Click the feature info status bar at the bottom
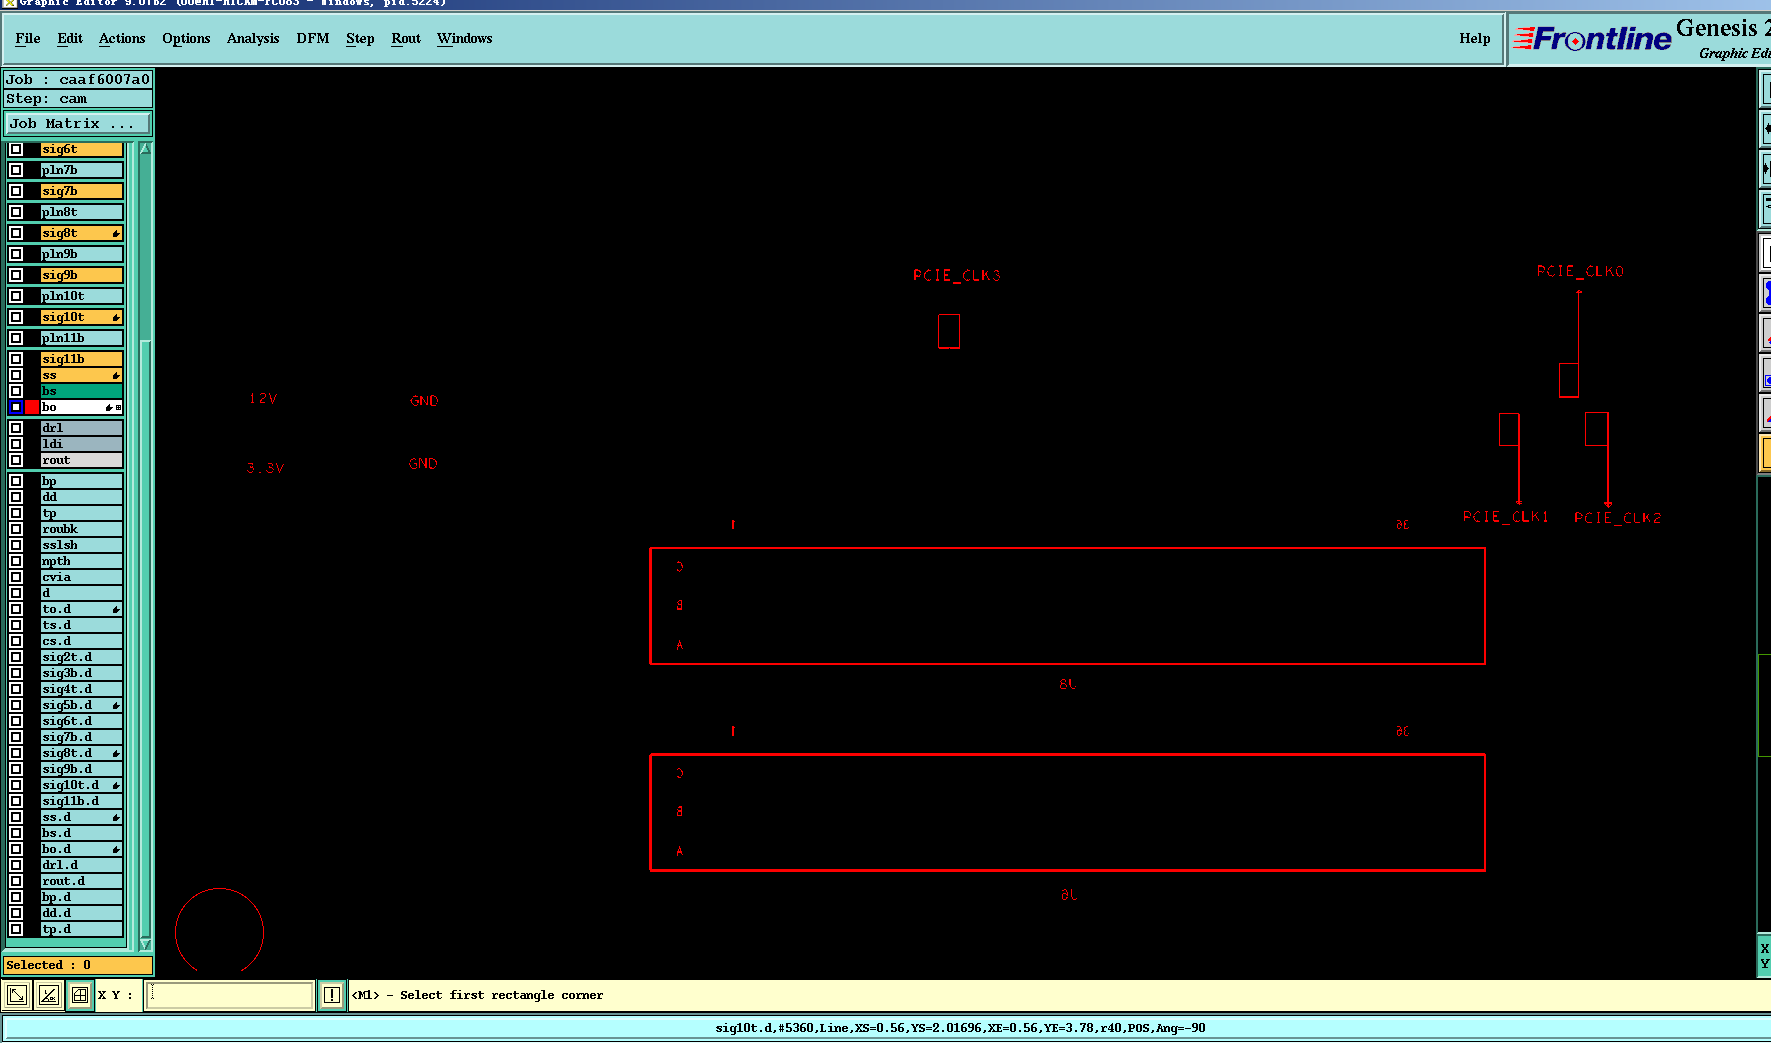Viewport: 1771px width, 1043px height. click(960, 1028)
